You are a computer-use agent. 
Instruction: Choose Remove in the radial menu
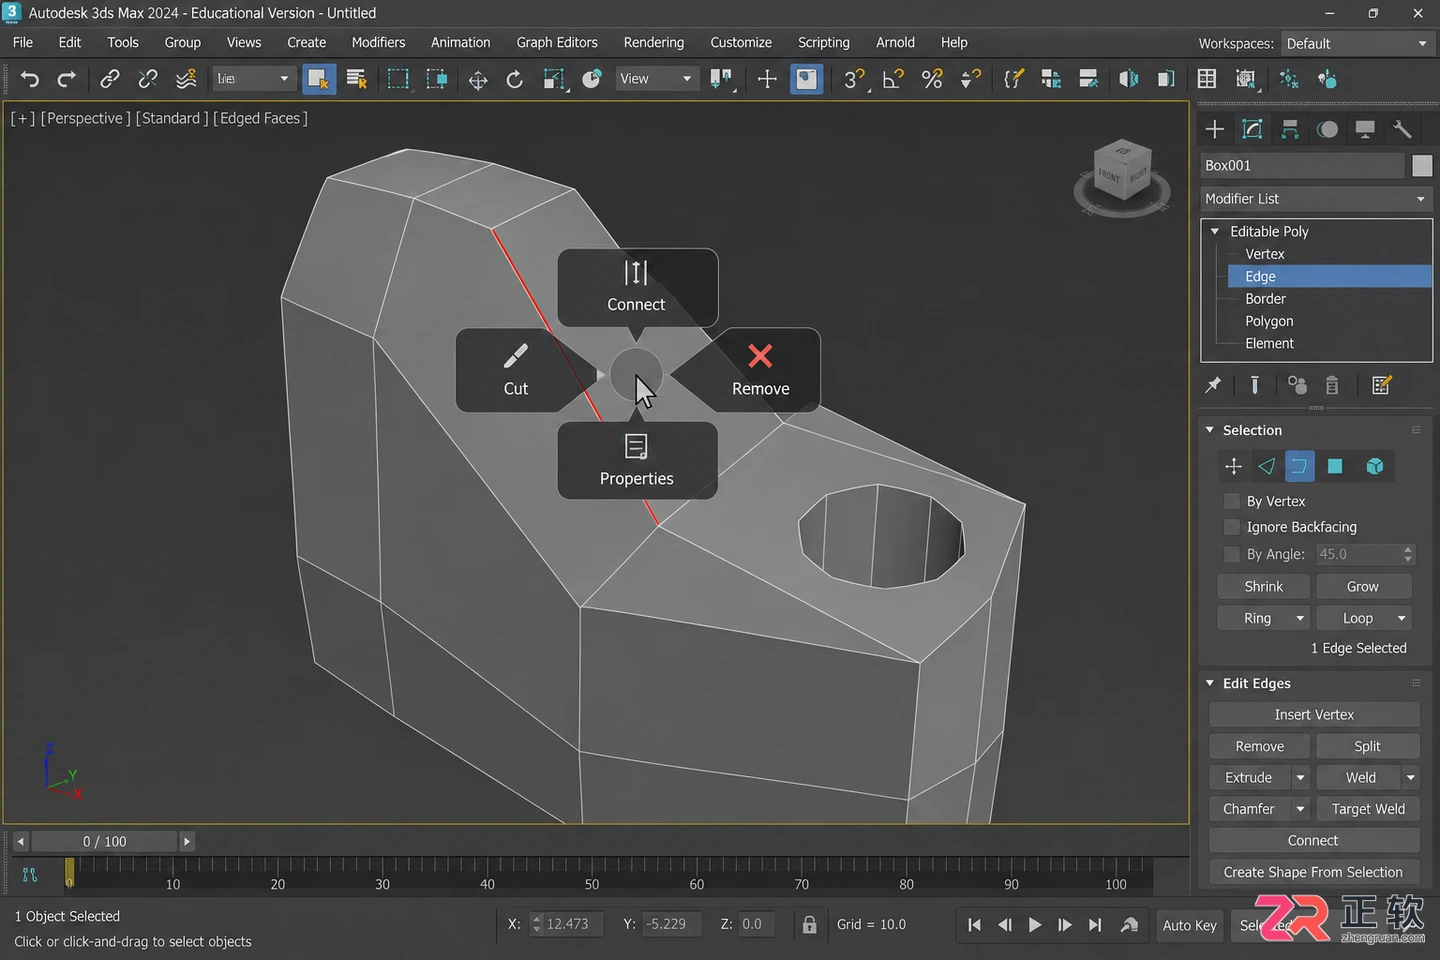[x=760, y=370]
